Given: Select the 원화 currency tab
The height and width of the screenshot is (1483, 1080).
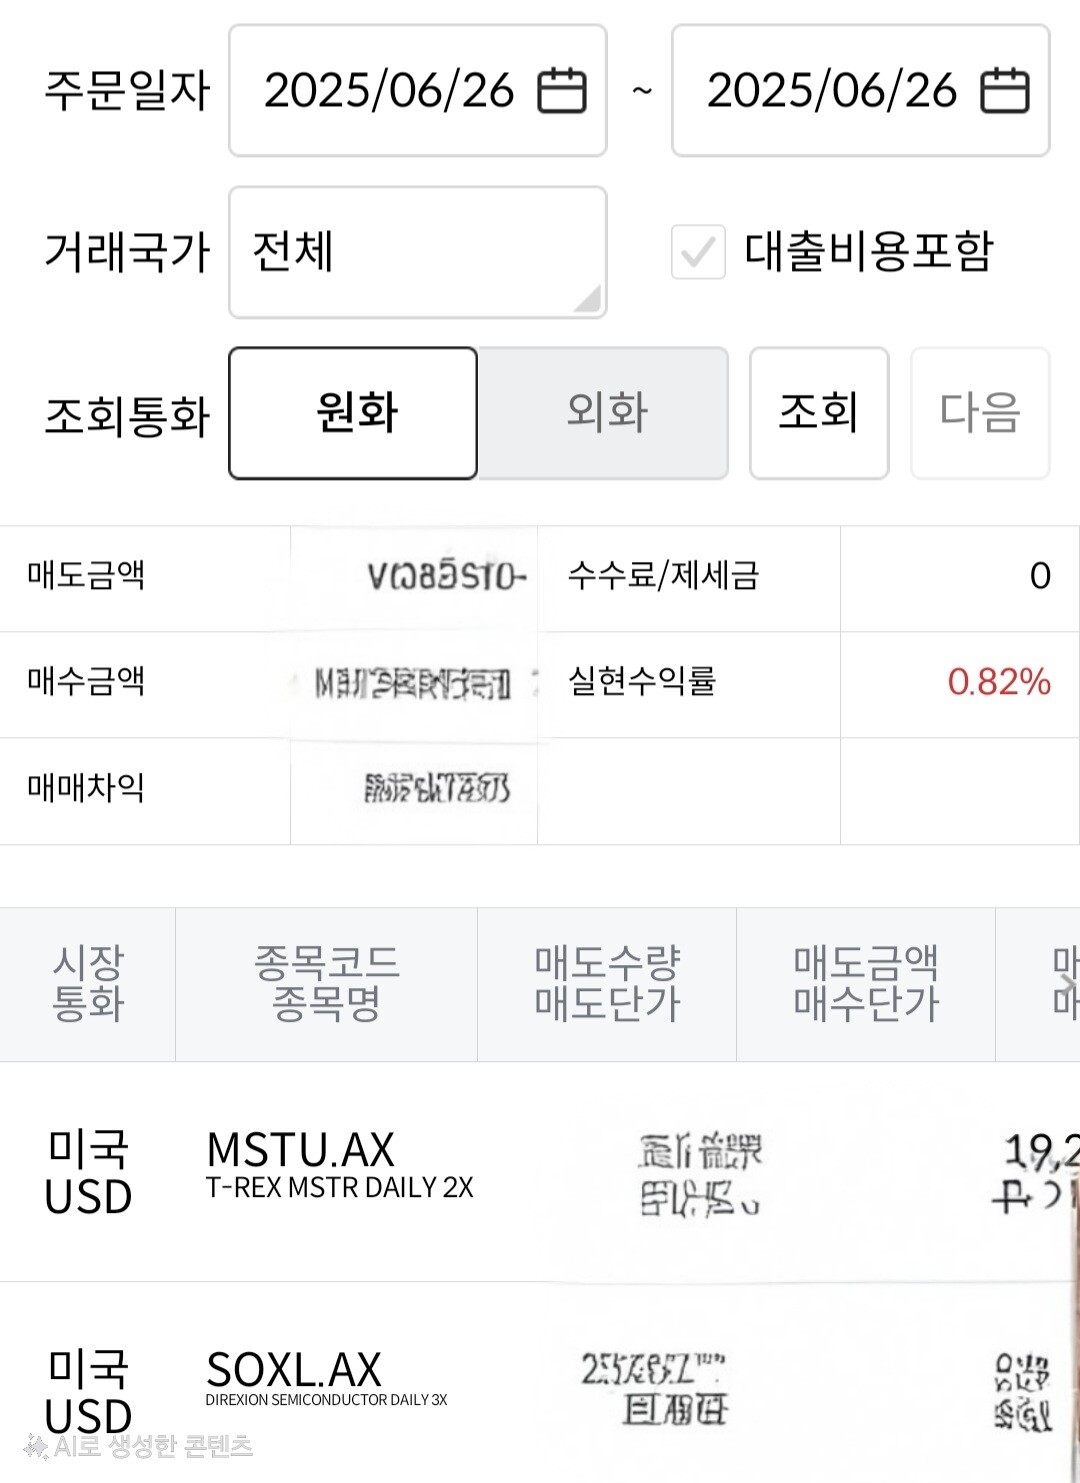Looking at the screenshot, I should 353,413.
